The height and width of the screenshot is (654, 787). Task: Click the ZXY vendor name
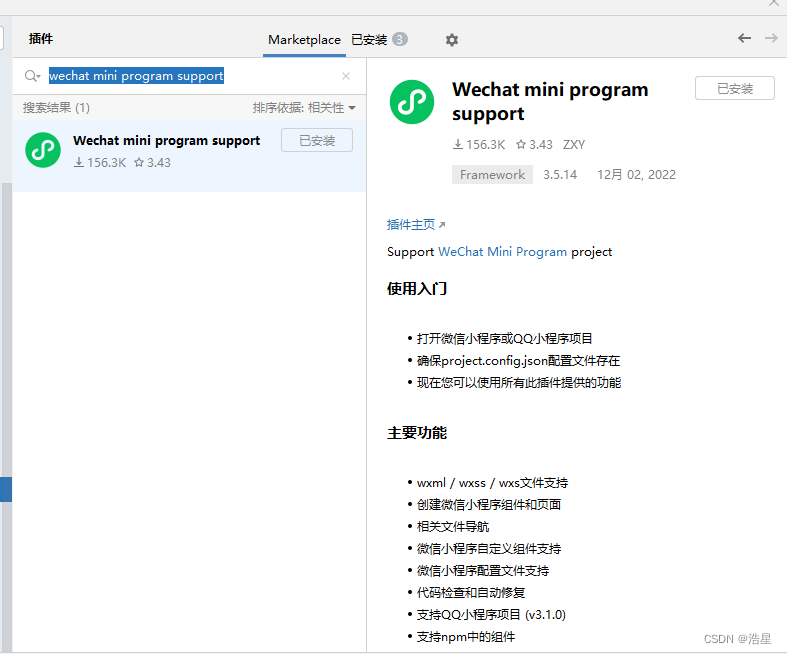click(574, 145)
